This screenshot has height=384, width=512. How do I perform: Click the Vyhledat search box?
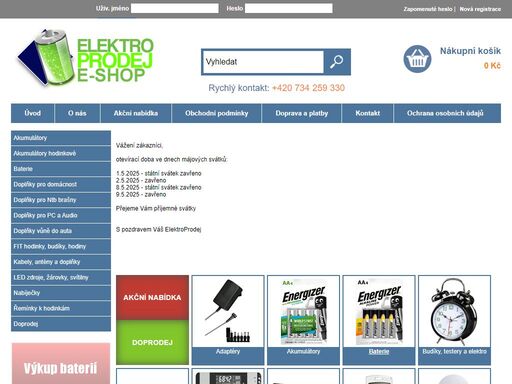[x=263, y=62]
